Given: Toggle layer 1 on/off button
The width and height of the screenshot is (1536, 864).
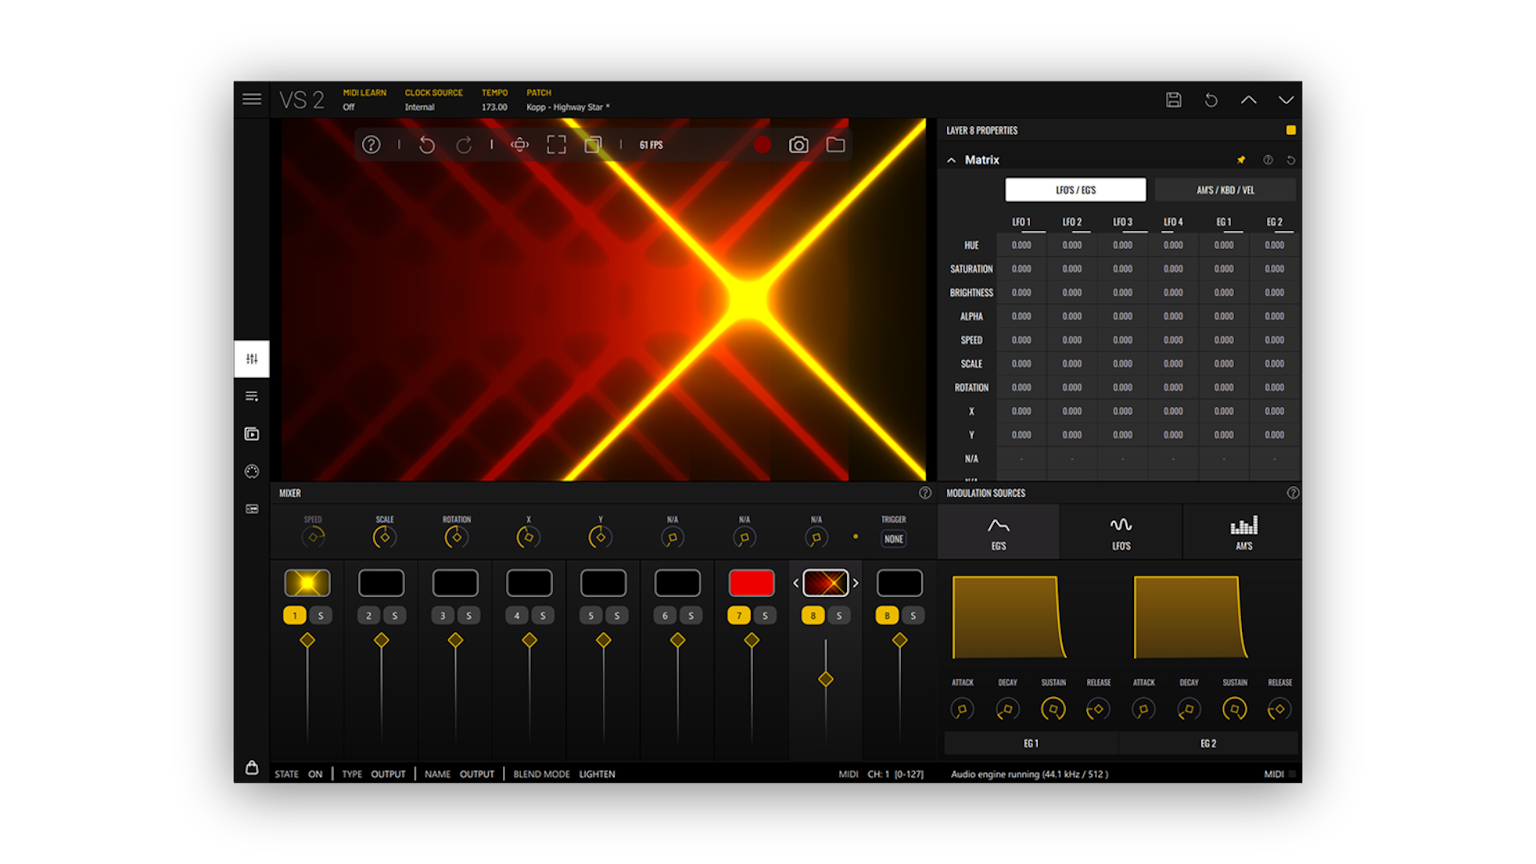Looking at the screenshot, I should pos(294,616).
